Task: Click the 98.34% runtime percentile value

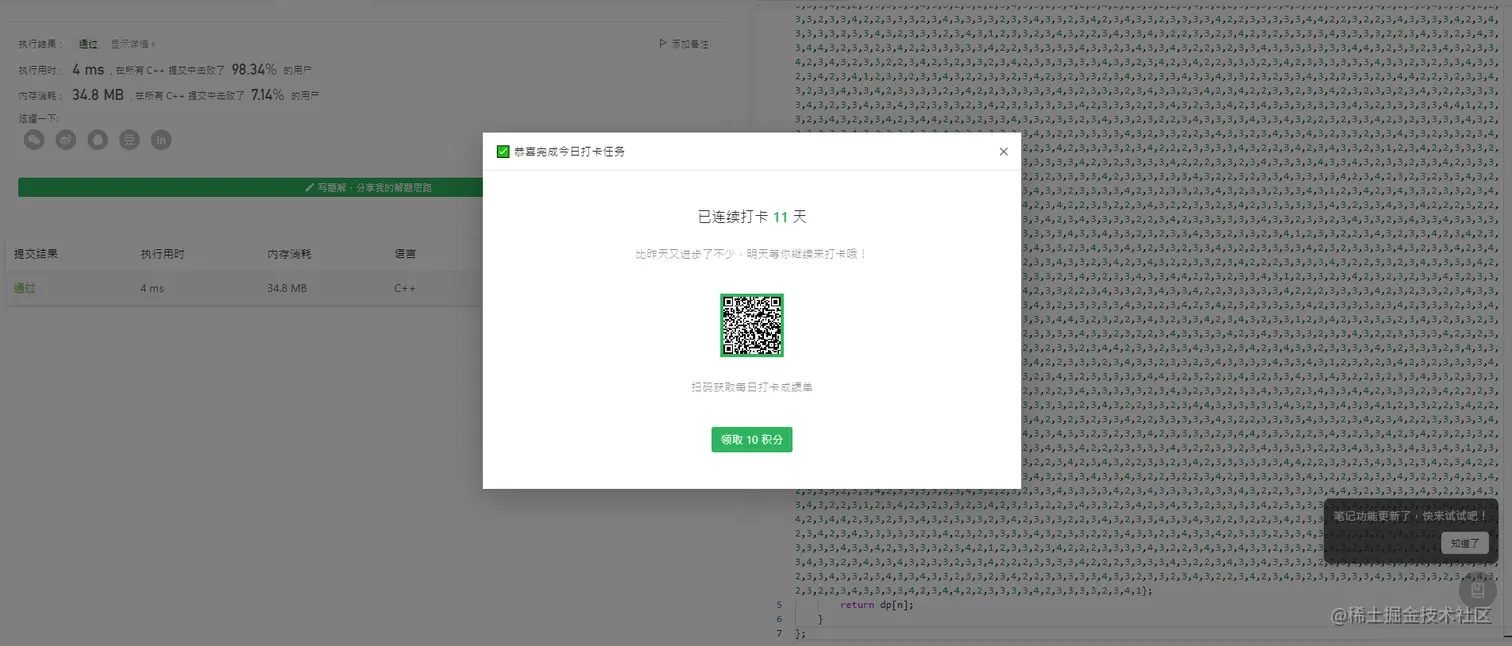Action: pos(254,70)
